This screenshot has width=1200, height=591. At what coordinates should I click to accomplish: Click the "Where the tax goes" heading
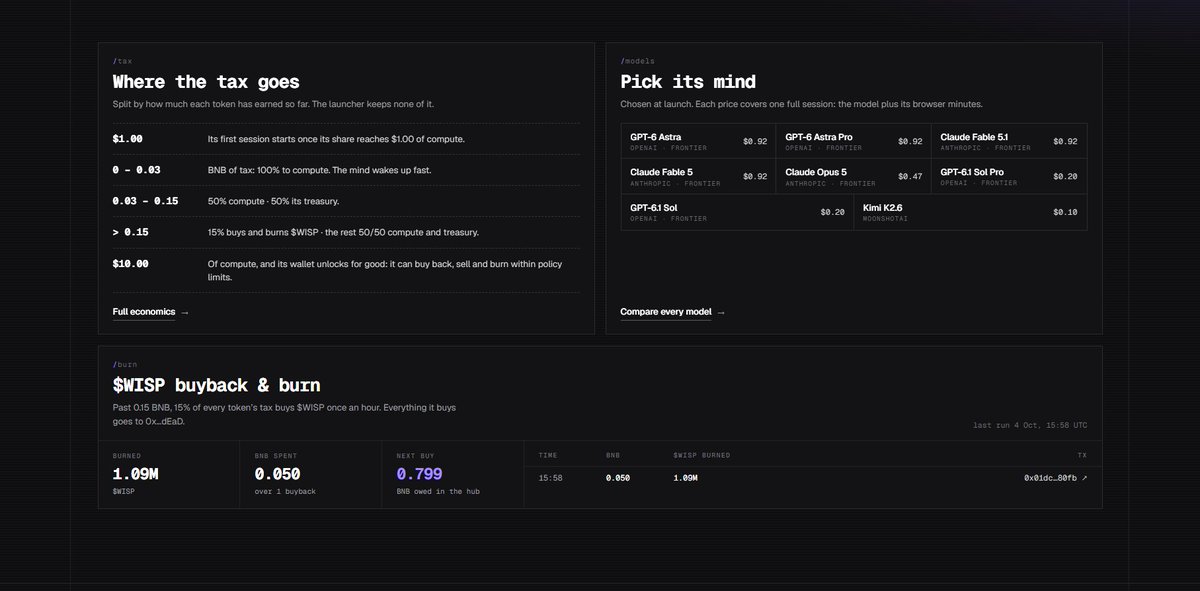coord(206,82)
